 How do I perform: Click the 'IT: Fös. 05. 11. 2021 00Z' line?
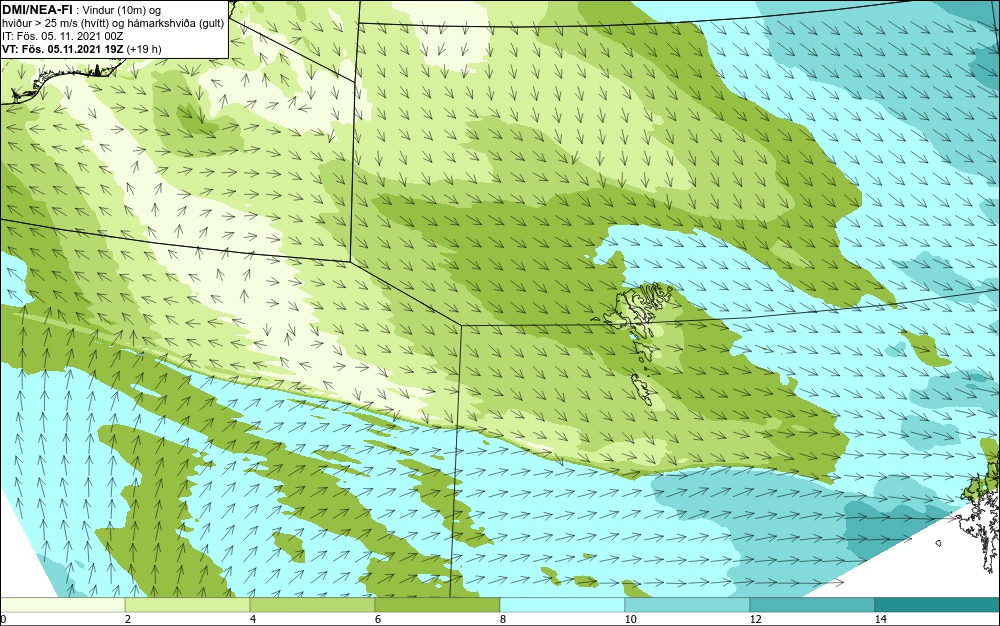click(62, 36)
